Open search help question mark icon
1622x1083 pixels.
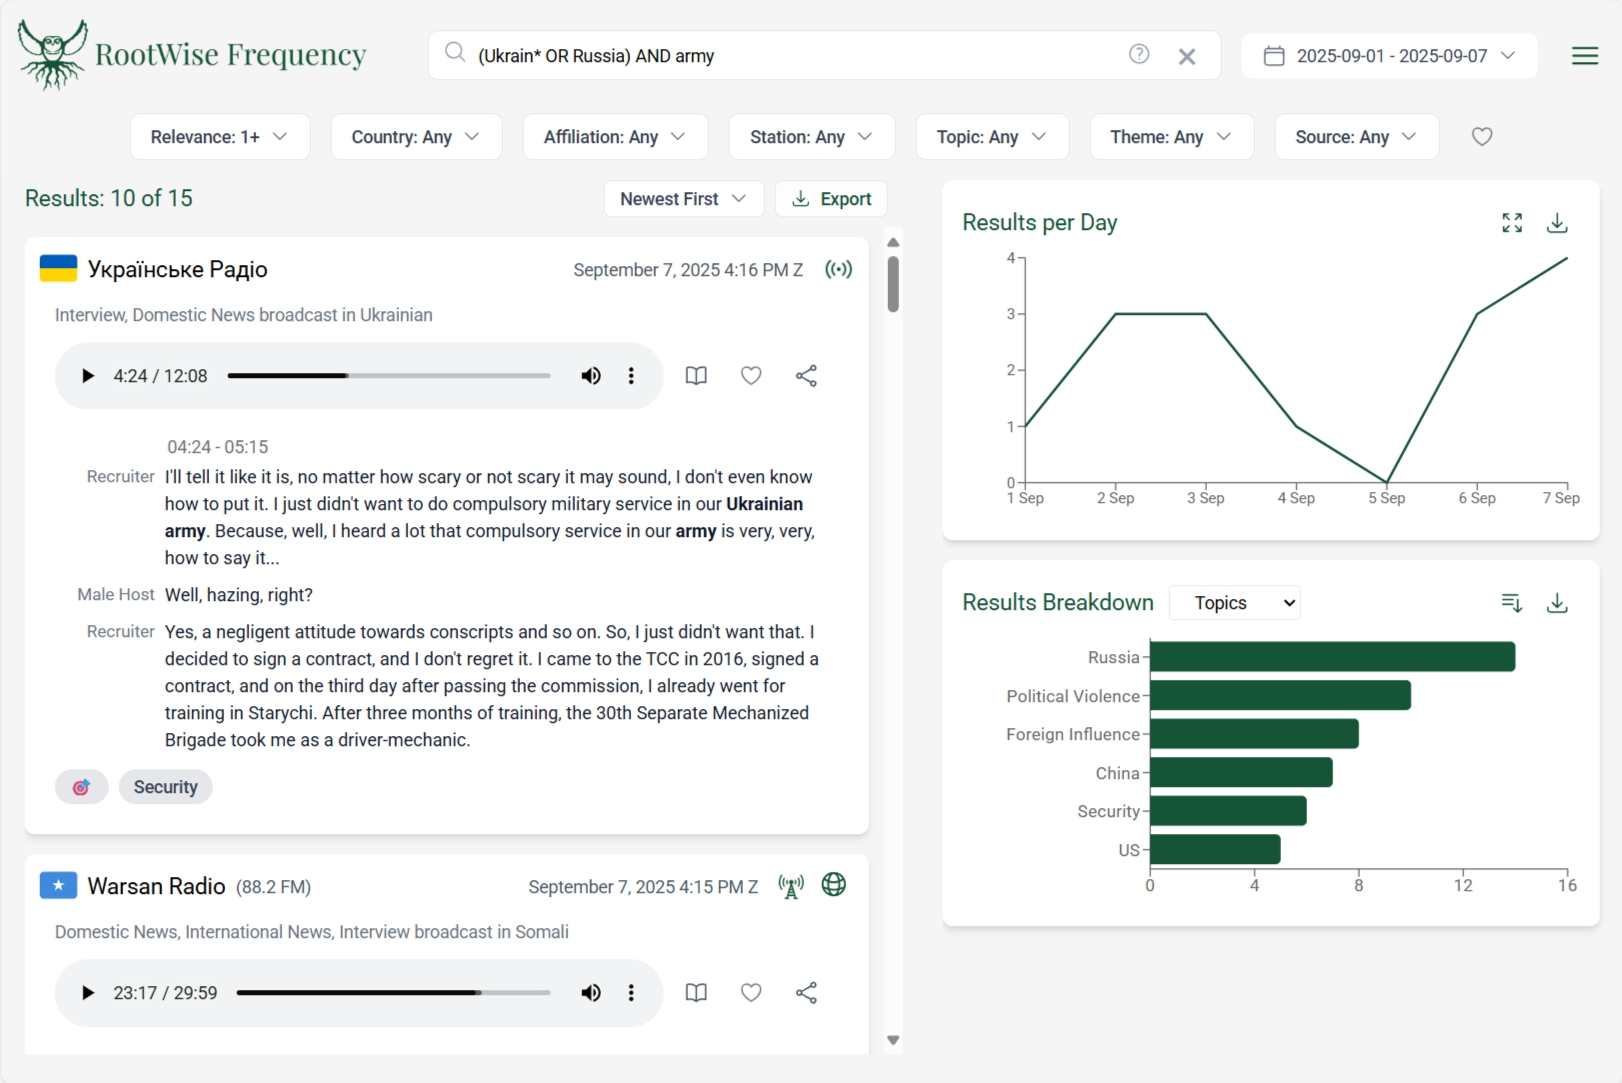tap(1138, 55)
